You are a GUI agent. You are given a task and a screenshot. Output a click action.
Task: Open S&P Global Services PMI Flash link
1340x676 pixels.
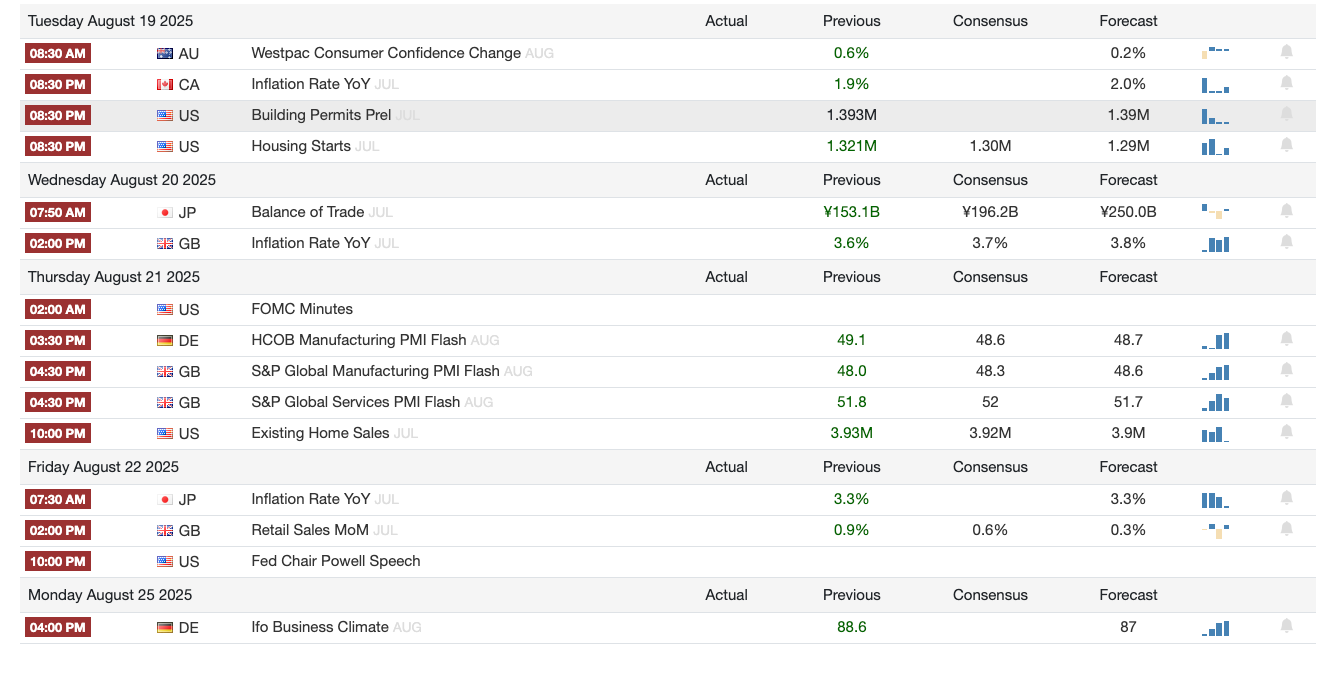click(x=355, y=402)
